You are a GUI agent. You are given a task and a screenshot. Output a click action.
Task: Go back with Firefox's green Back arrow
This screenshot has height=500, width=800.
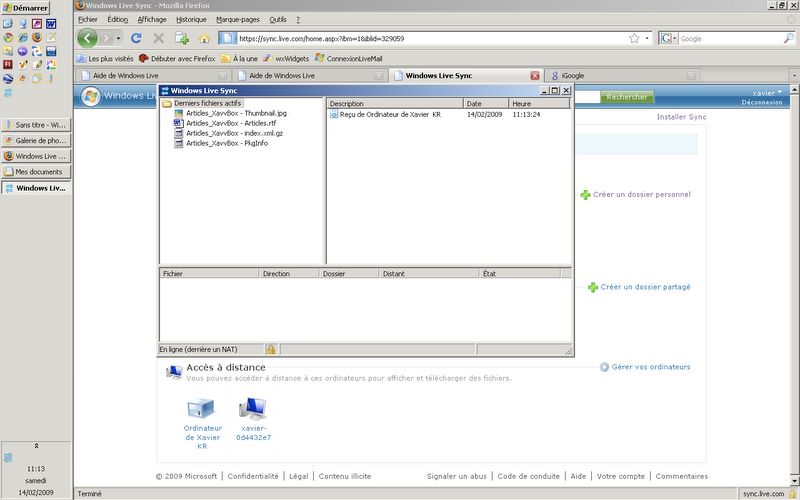pyautogui.click(x=87, y=38)
